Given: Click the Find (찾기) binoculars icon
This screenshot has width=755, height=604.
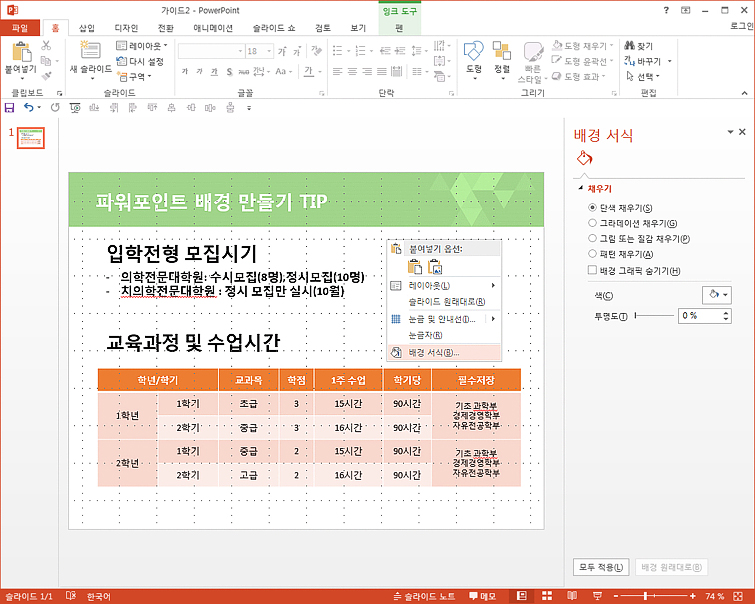Looking at the screenshot, I should click(629, 45).
